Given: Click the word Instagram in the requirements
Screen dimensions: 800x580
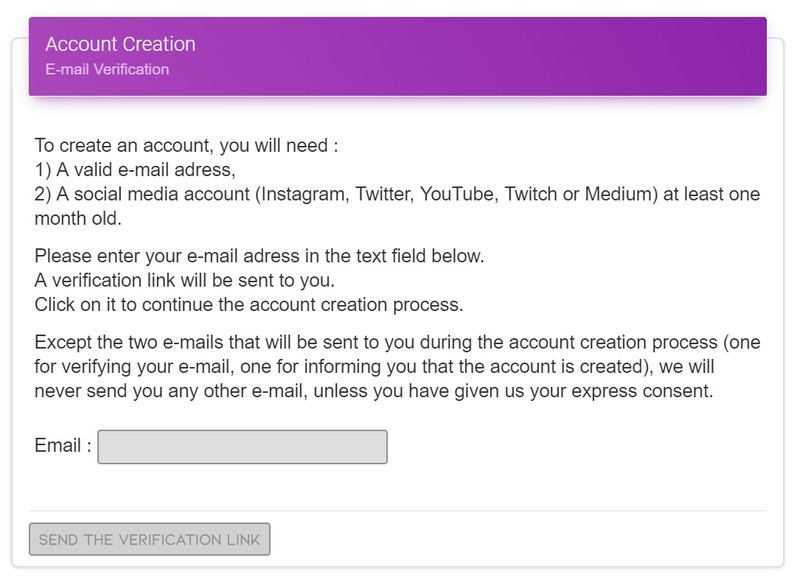Looking at the screenshot, I should coord(303,194).
